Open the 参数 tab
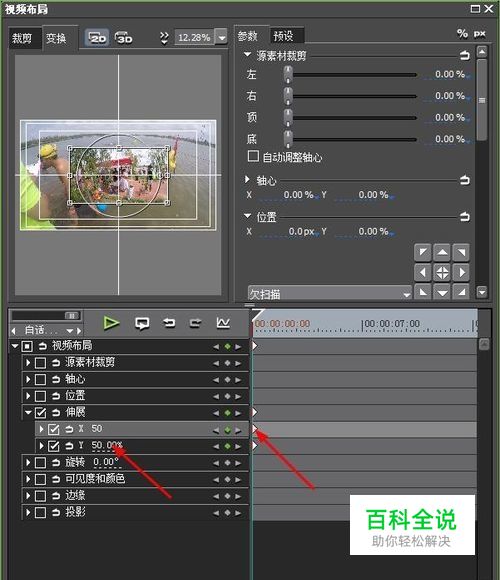This screenshot has width=500, height=580. coord(250,36)
